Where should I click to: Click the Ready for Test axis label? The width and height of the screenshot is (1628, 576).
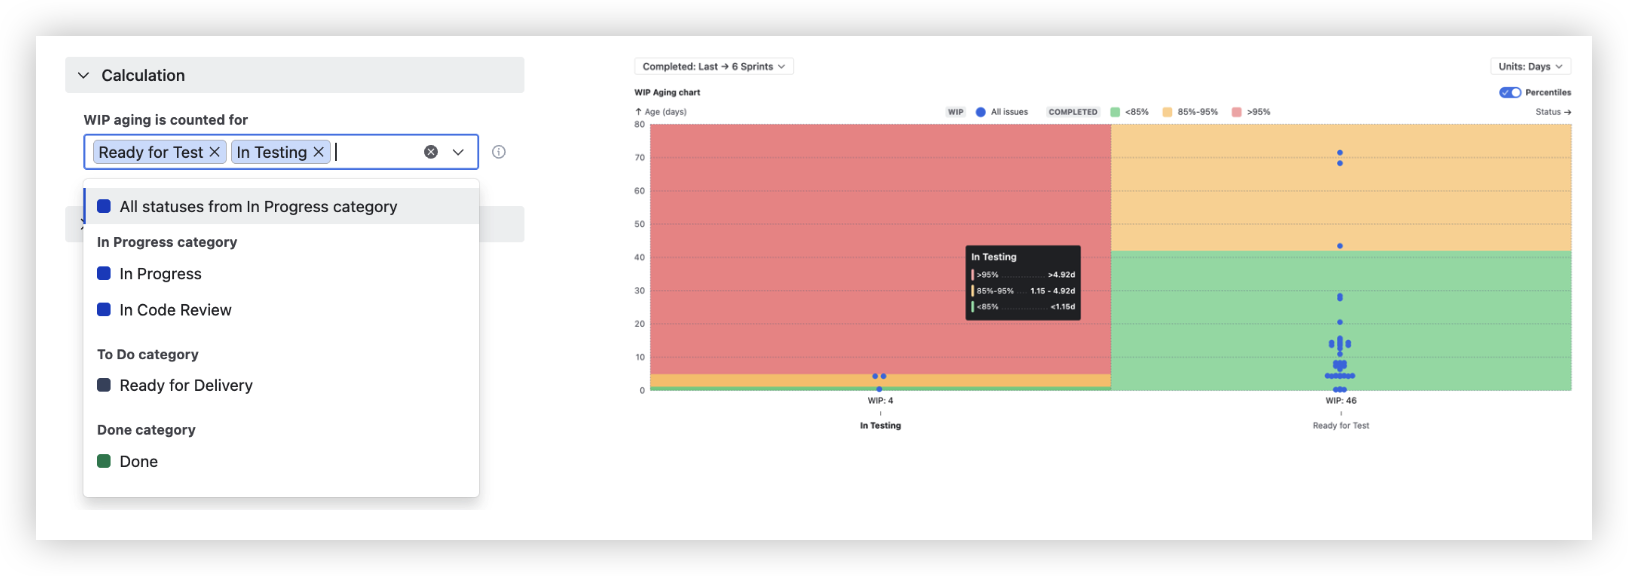(x=1341, y=426)
